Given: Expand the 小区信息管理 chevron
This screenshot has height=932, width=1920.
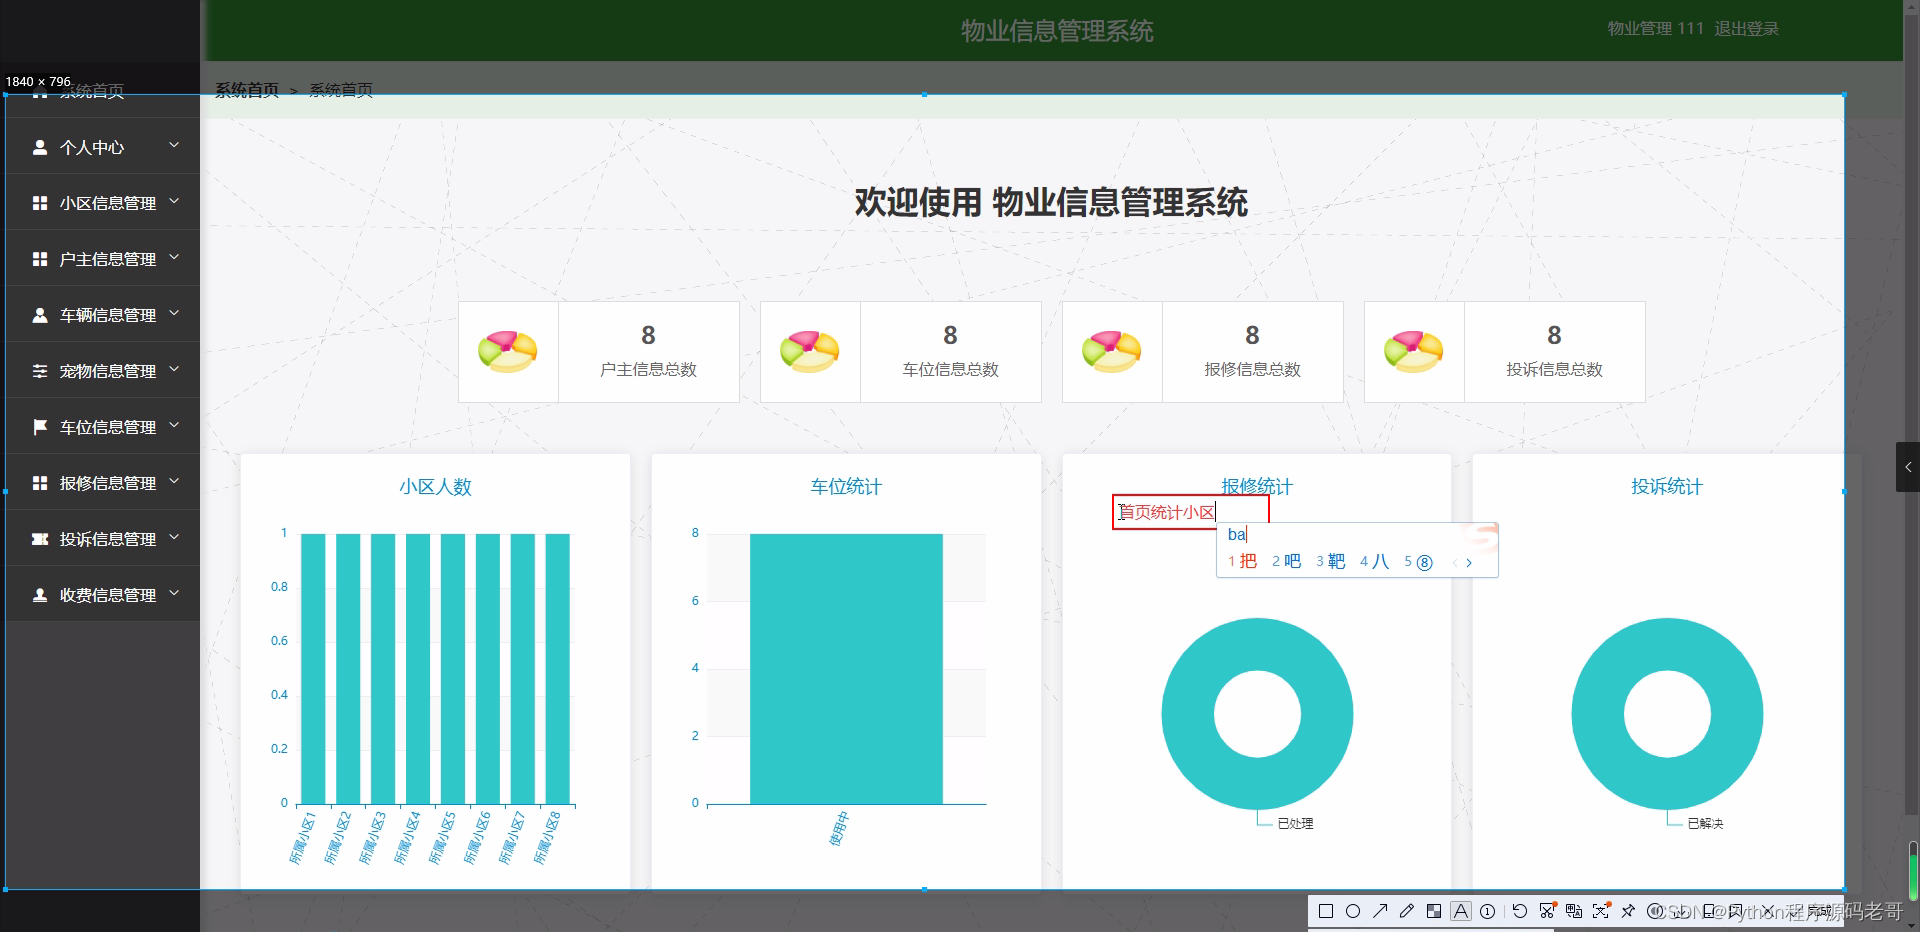Looking at the screenshot, I should coord(174,202).
